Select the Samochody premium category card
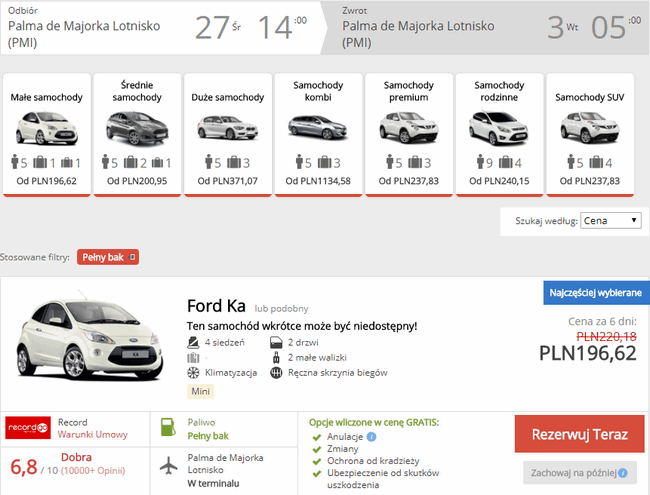The image size is (650, 495). pyautogui.click(x=409, y=134)
